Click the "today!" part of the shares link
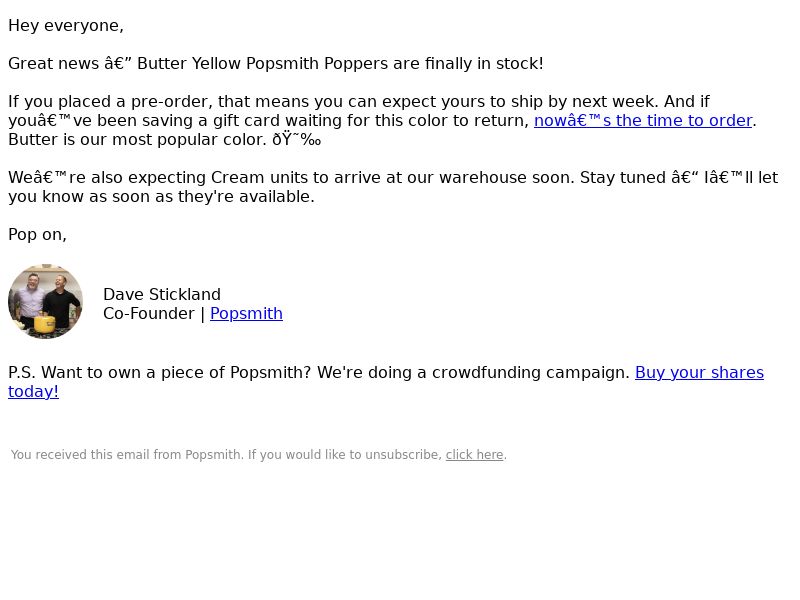The height and width of the screenshot is (600, 800). tap(33, 392)
